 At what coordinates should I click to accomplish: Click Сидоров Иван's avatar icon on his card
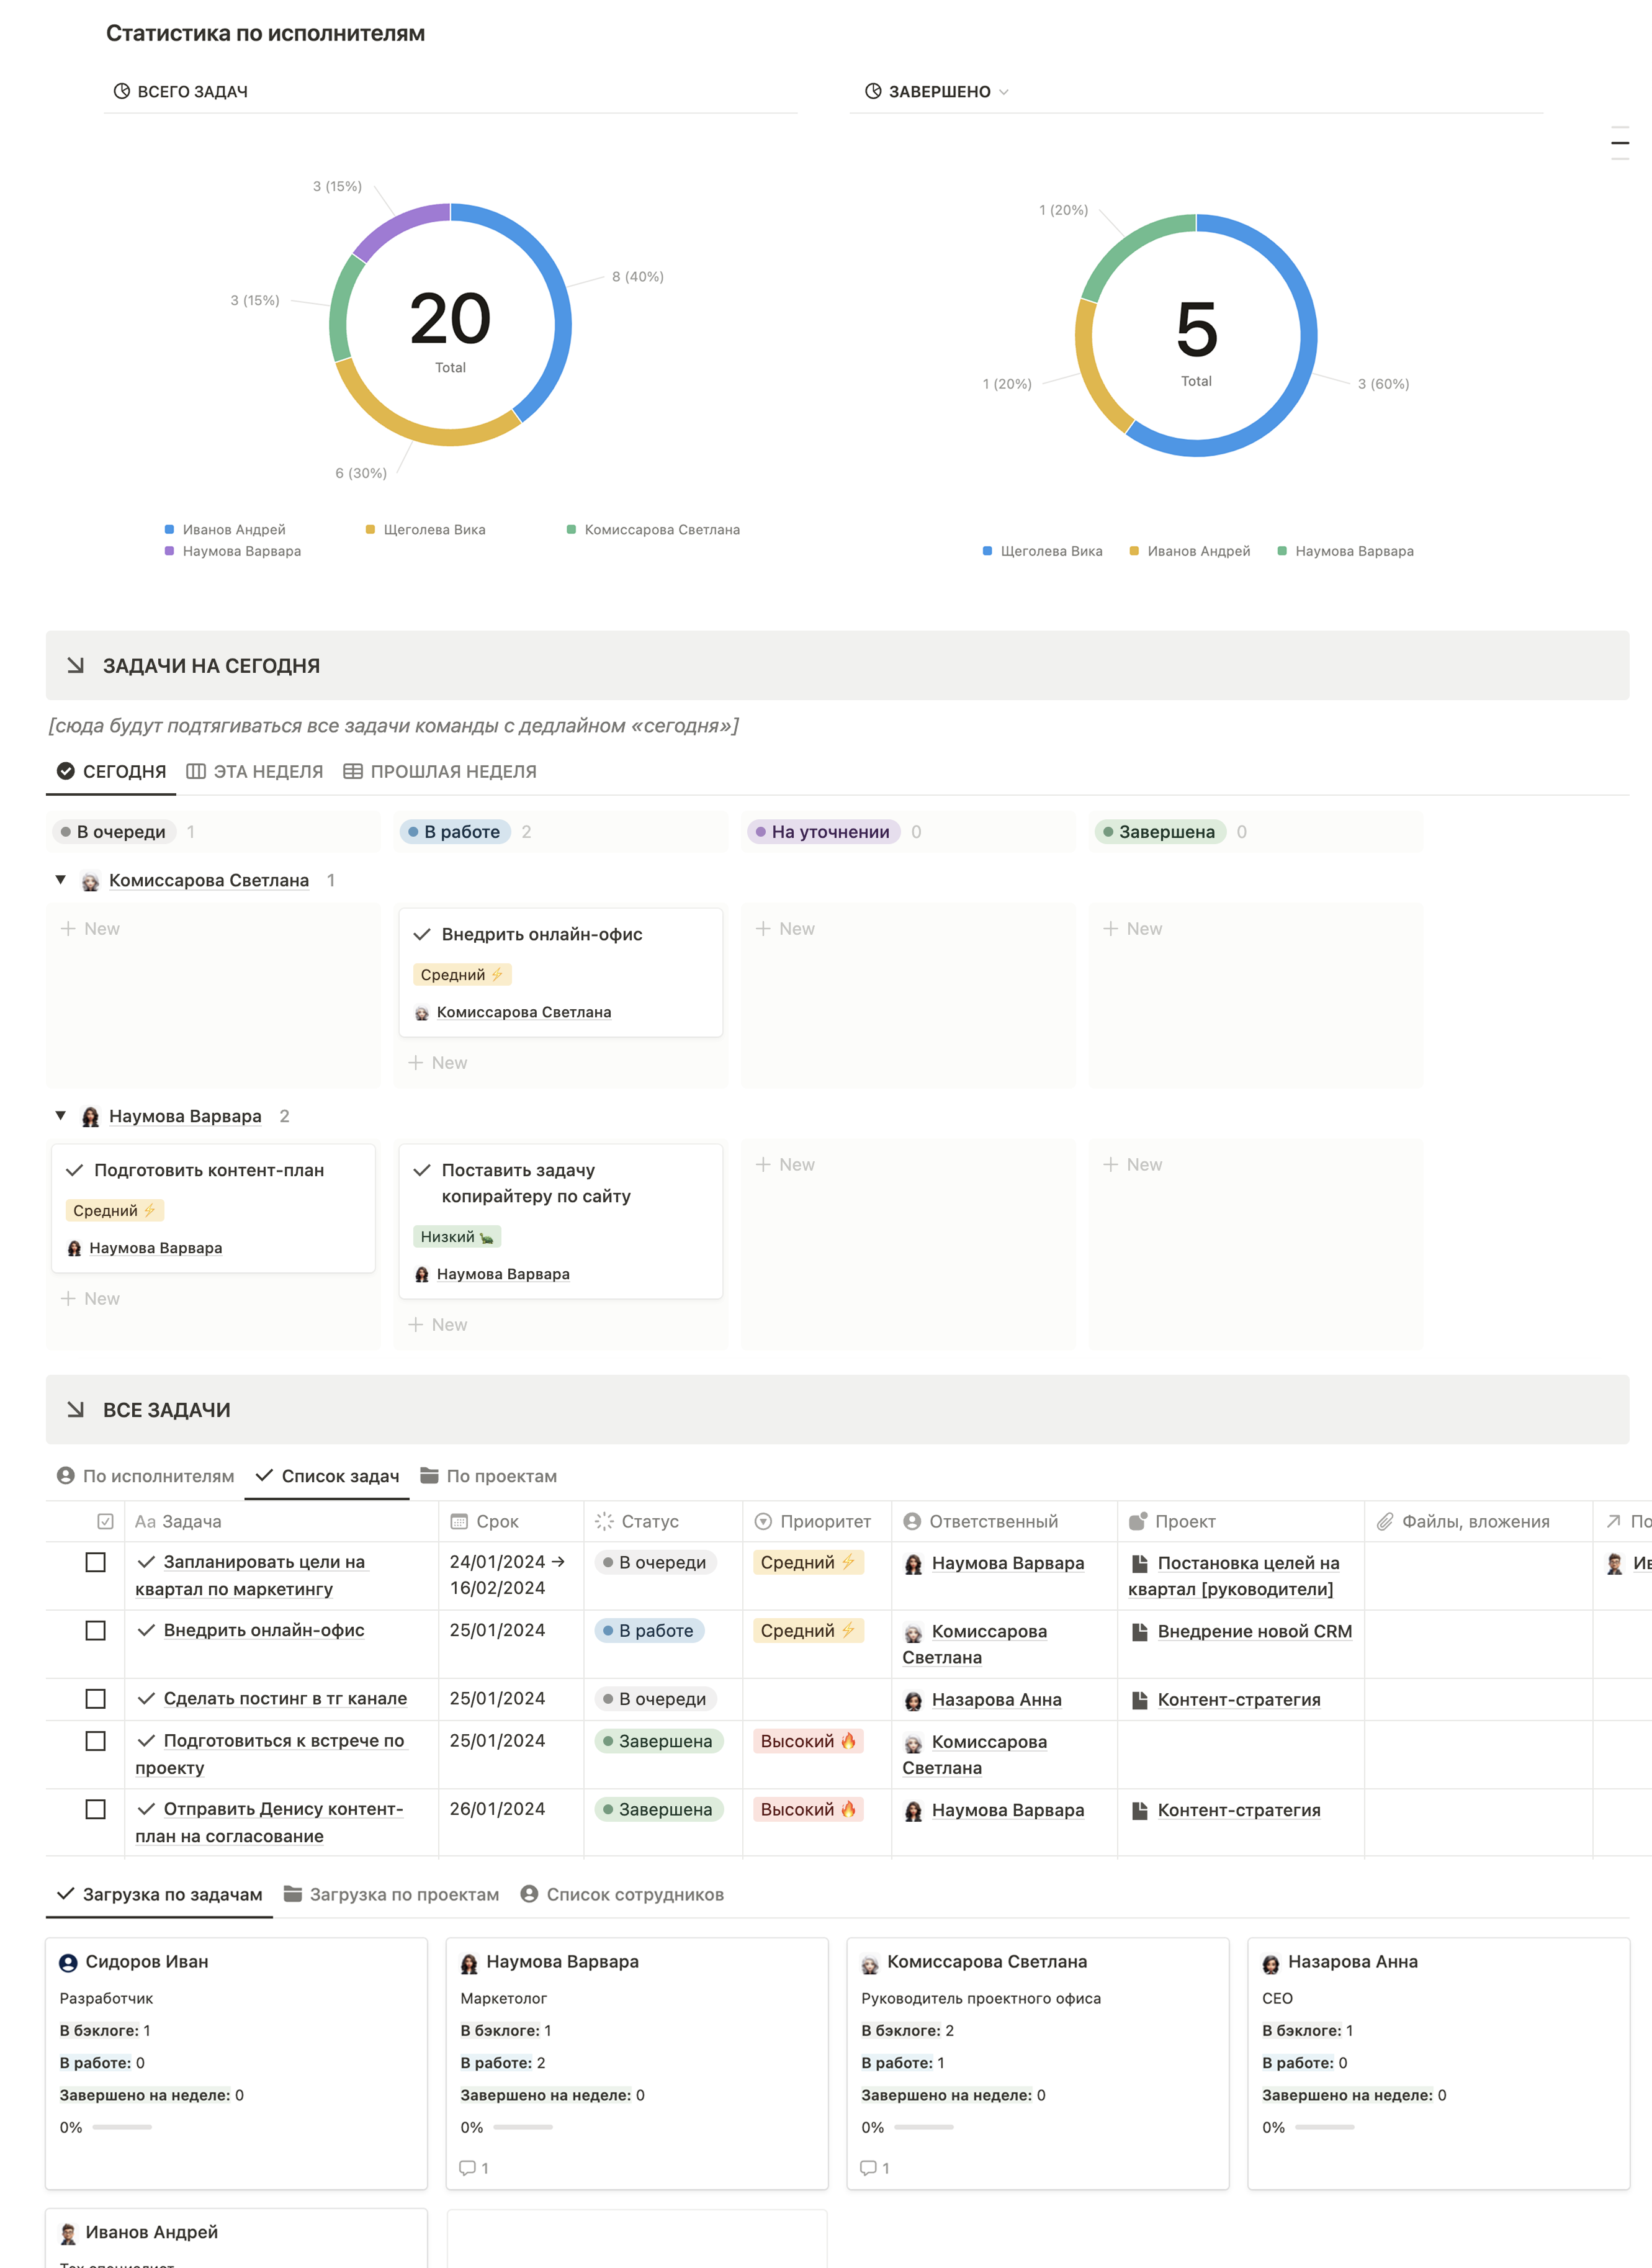68,1962
